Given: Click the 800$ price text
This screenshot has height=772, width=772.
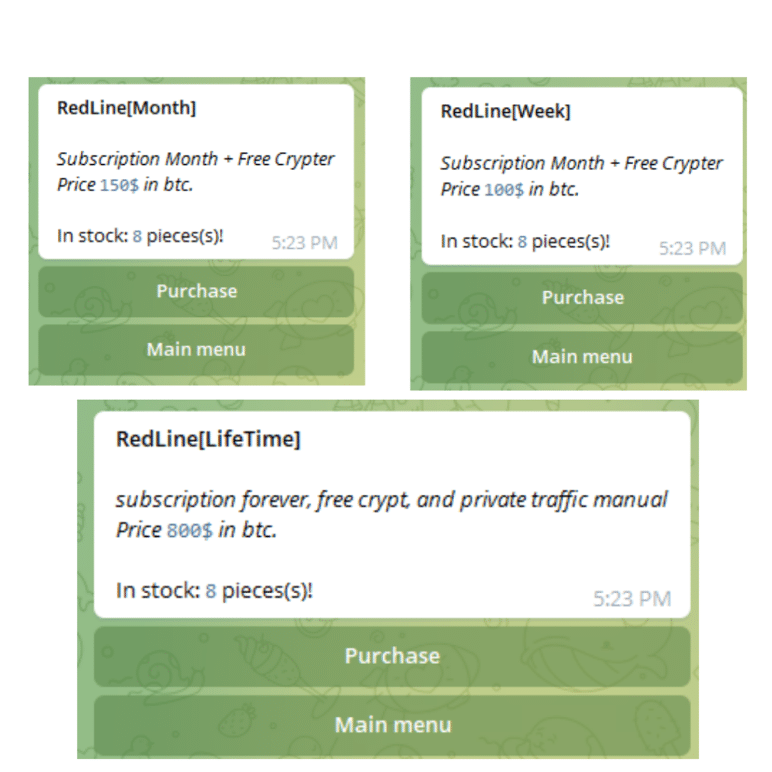Looking at the screenshot, I should pyautogui.click(x=189, y=531).
